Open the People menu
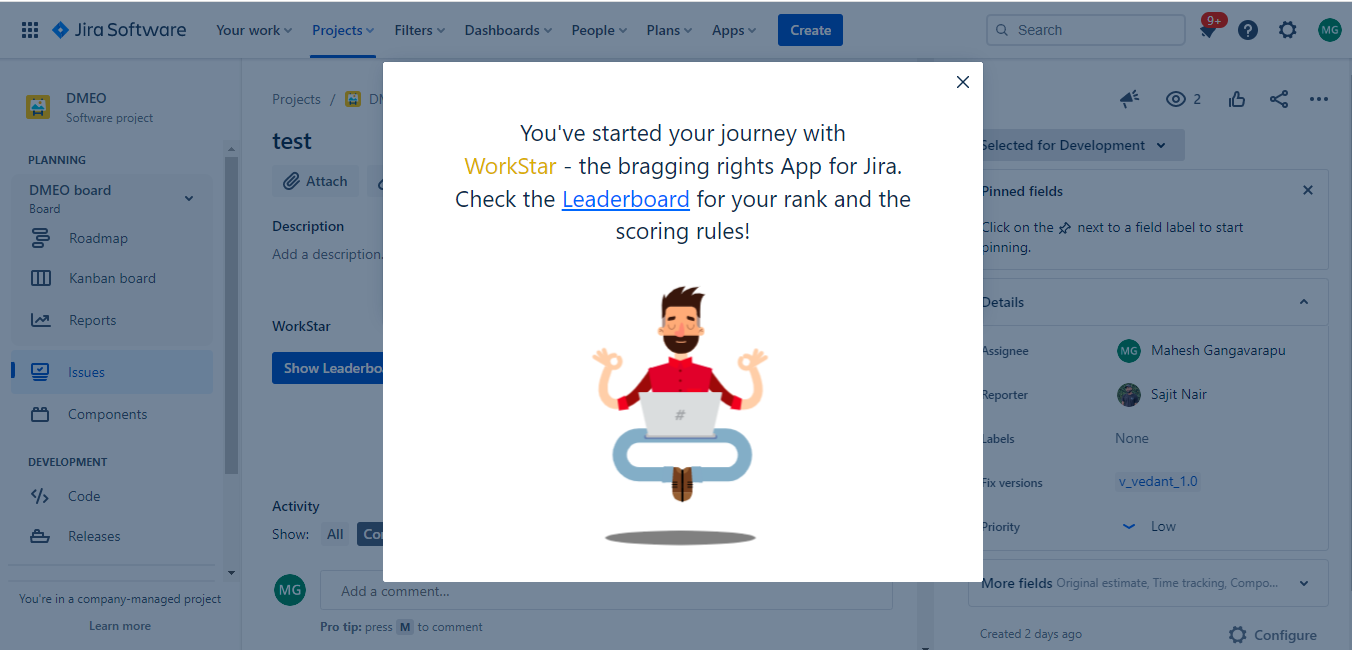 pyautogui.click(x=600, y=30)
